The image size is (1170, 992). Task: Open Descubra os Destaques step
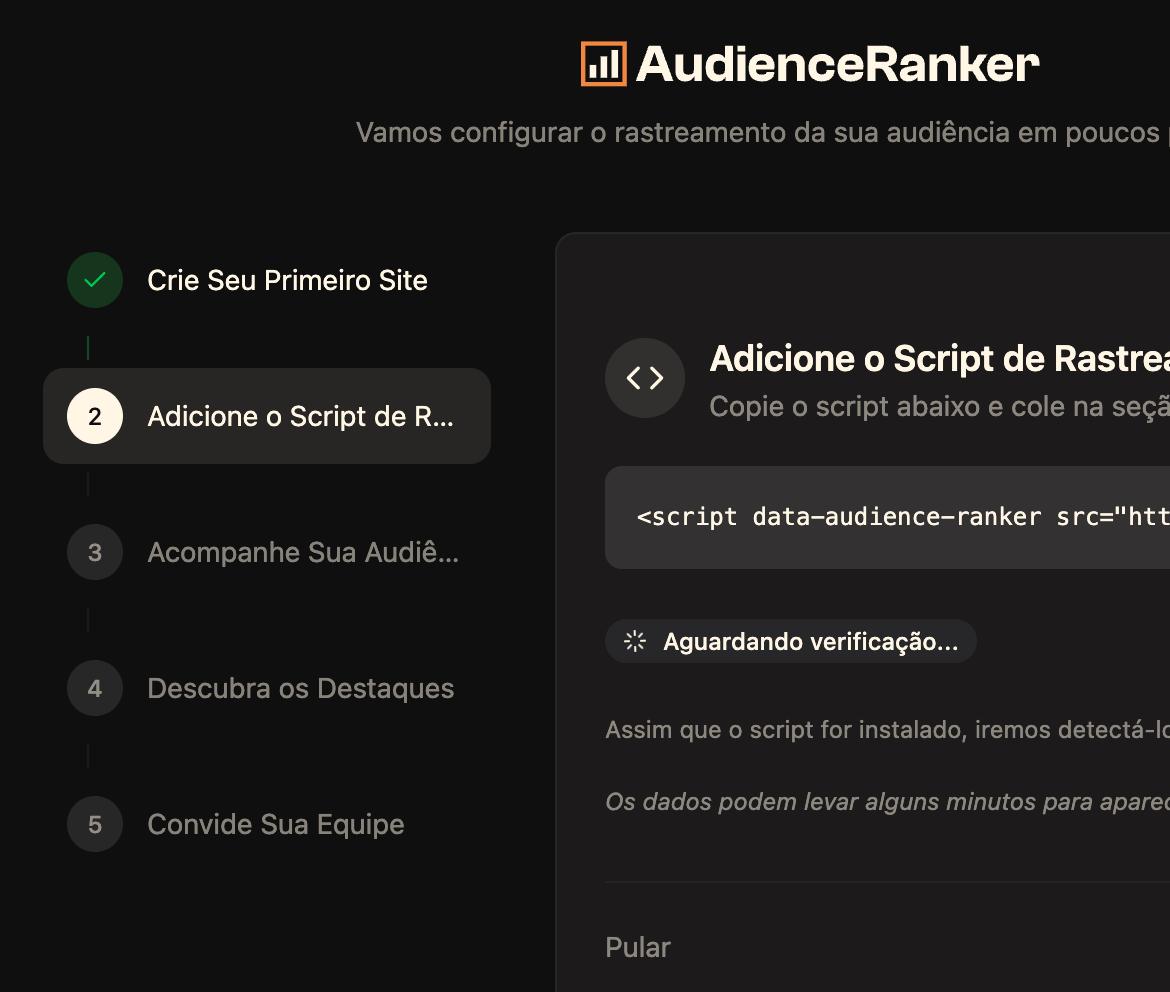tap(300, 688)
